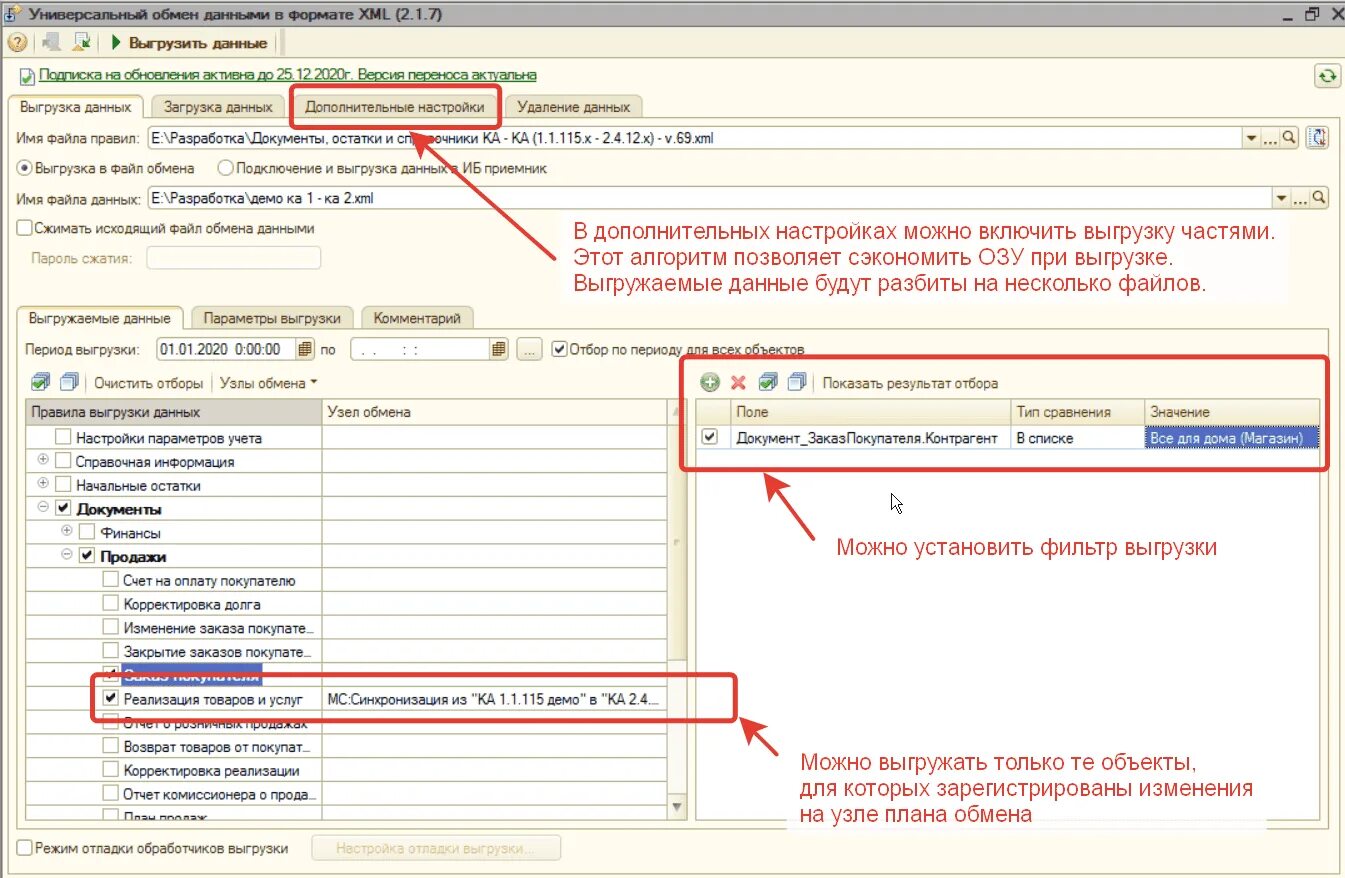Check Начальные остатки checkbox
The height and width of the screenshot is (878, 1345).
tap(63, 485)
